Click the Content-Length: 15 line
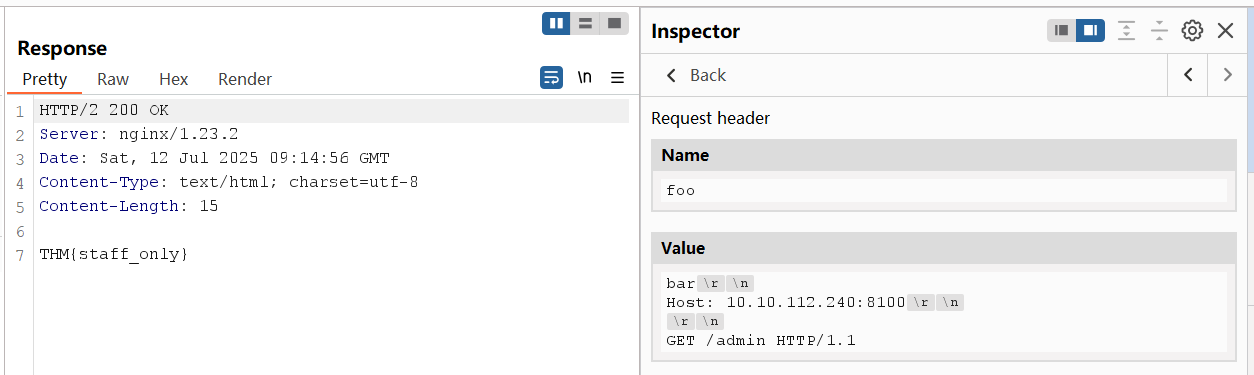The height and width of the screenshot is (375, 1254). [129, 206]
